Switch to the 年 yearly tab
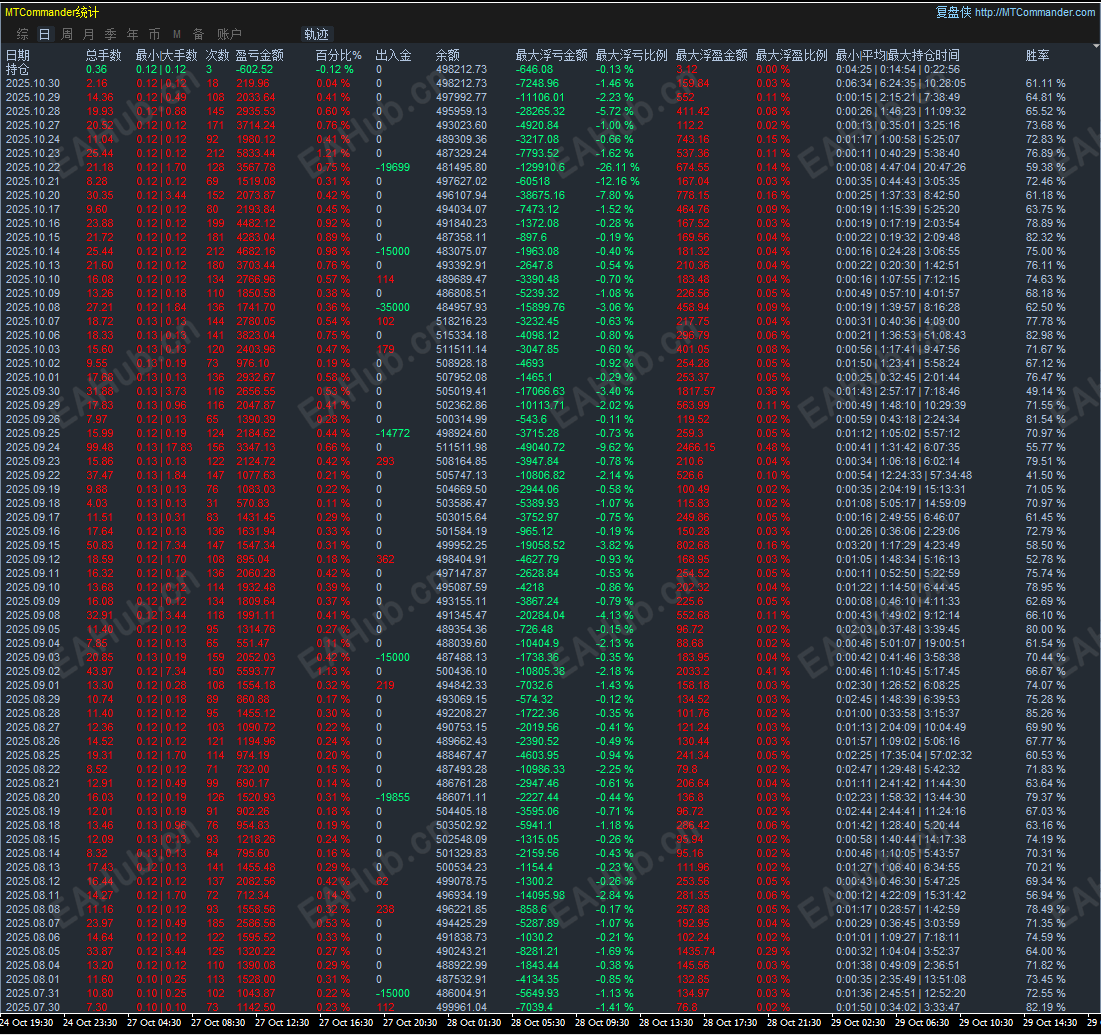 [x=133, y=34]
